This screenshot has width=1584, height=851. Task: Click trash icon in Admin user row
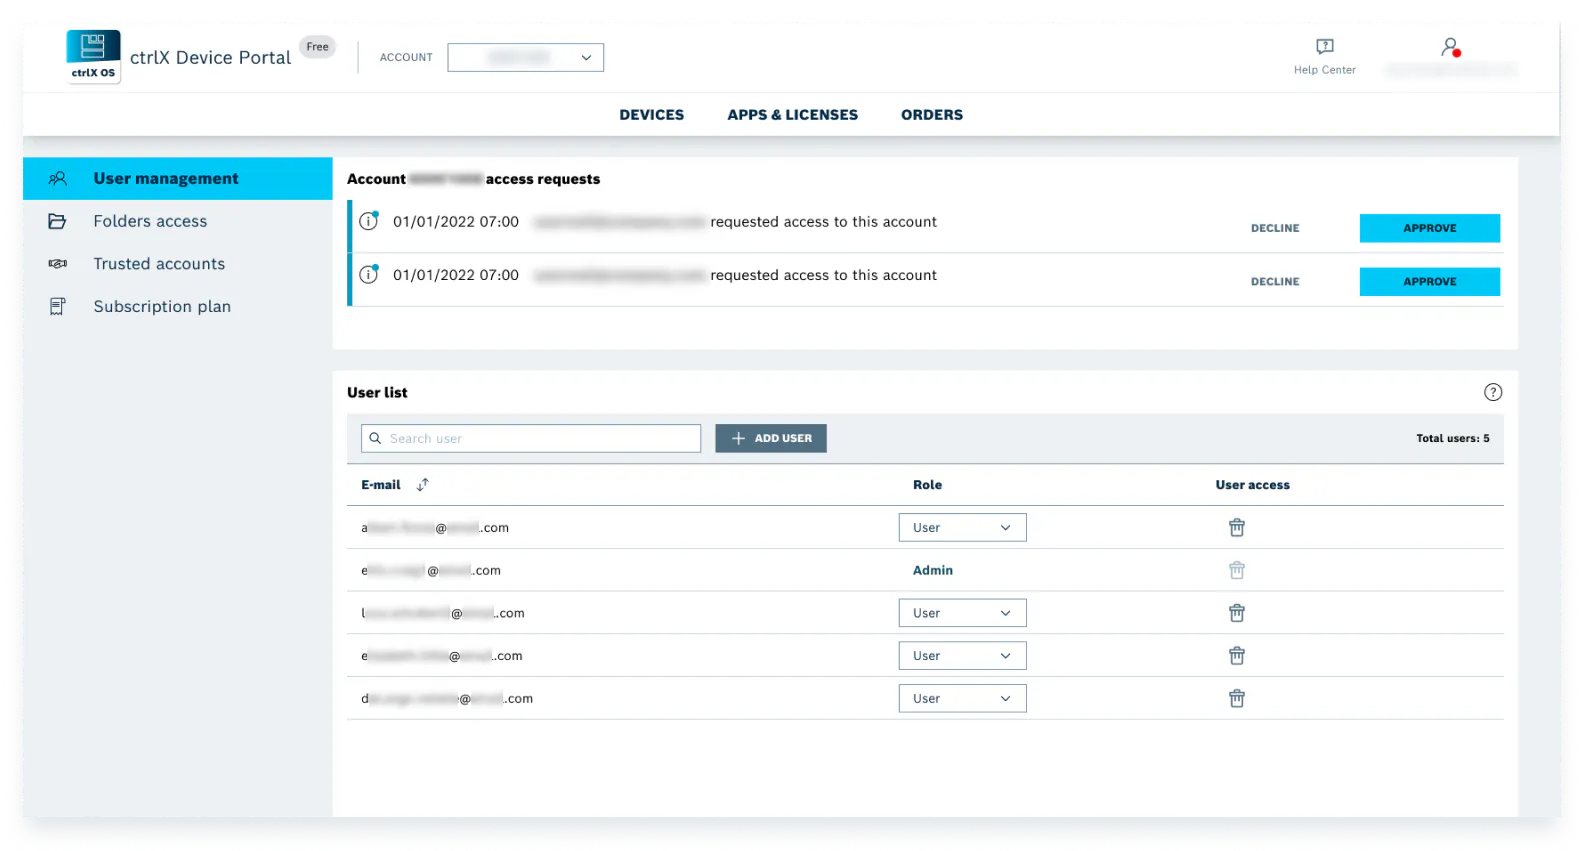[x=1237, y=570]
